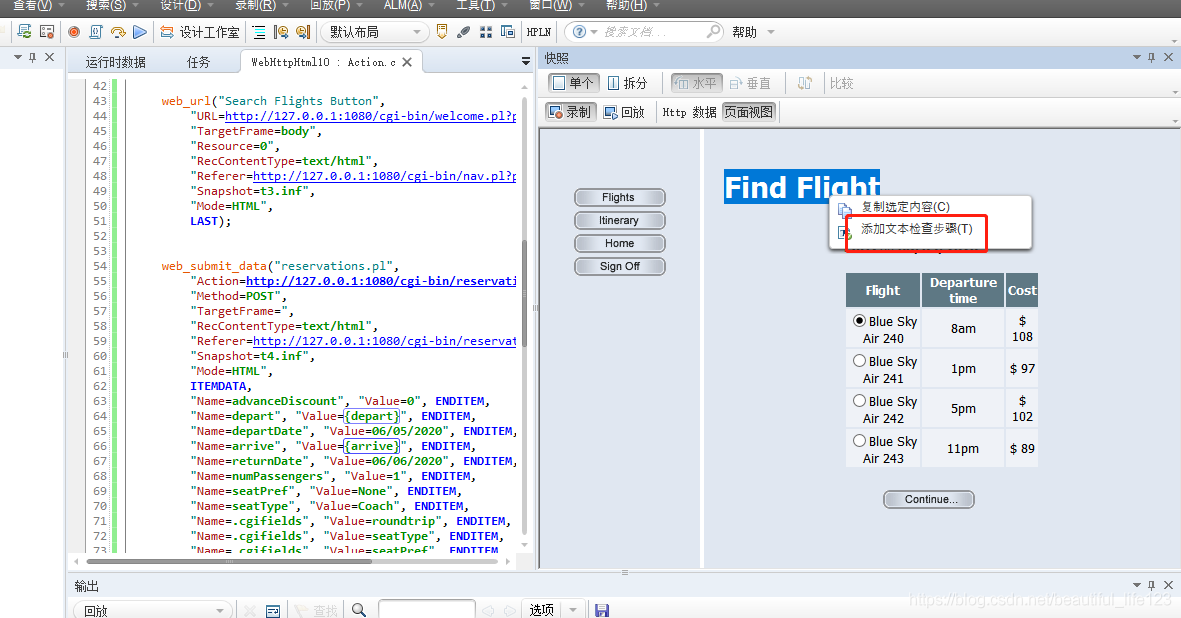Toggle 垂直 vertical split
This screenshot has width=1181, height=618.
(750, 83)
